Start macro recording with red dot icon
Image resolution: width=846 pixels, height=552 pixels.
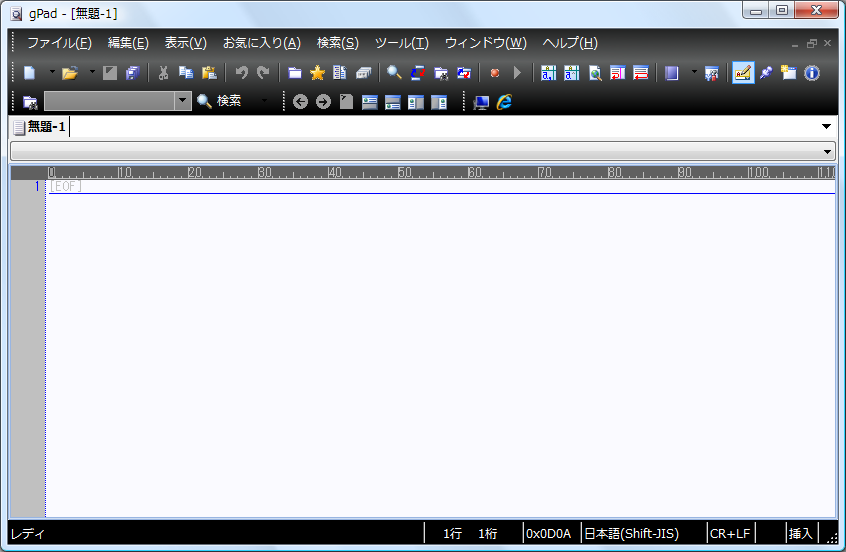tap(494, 73)
